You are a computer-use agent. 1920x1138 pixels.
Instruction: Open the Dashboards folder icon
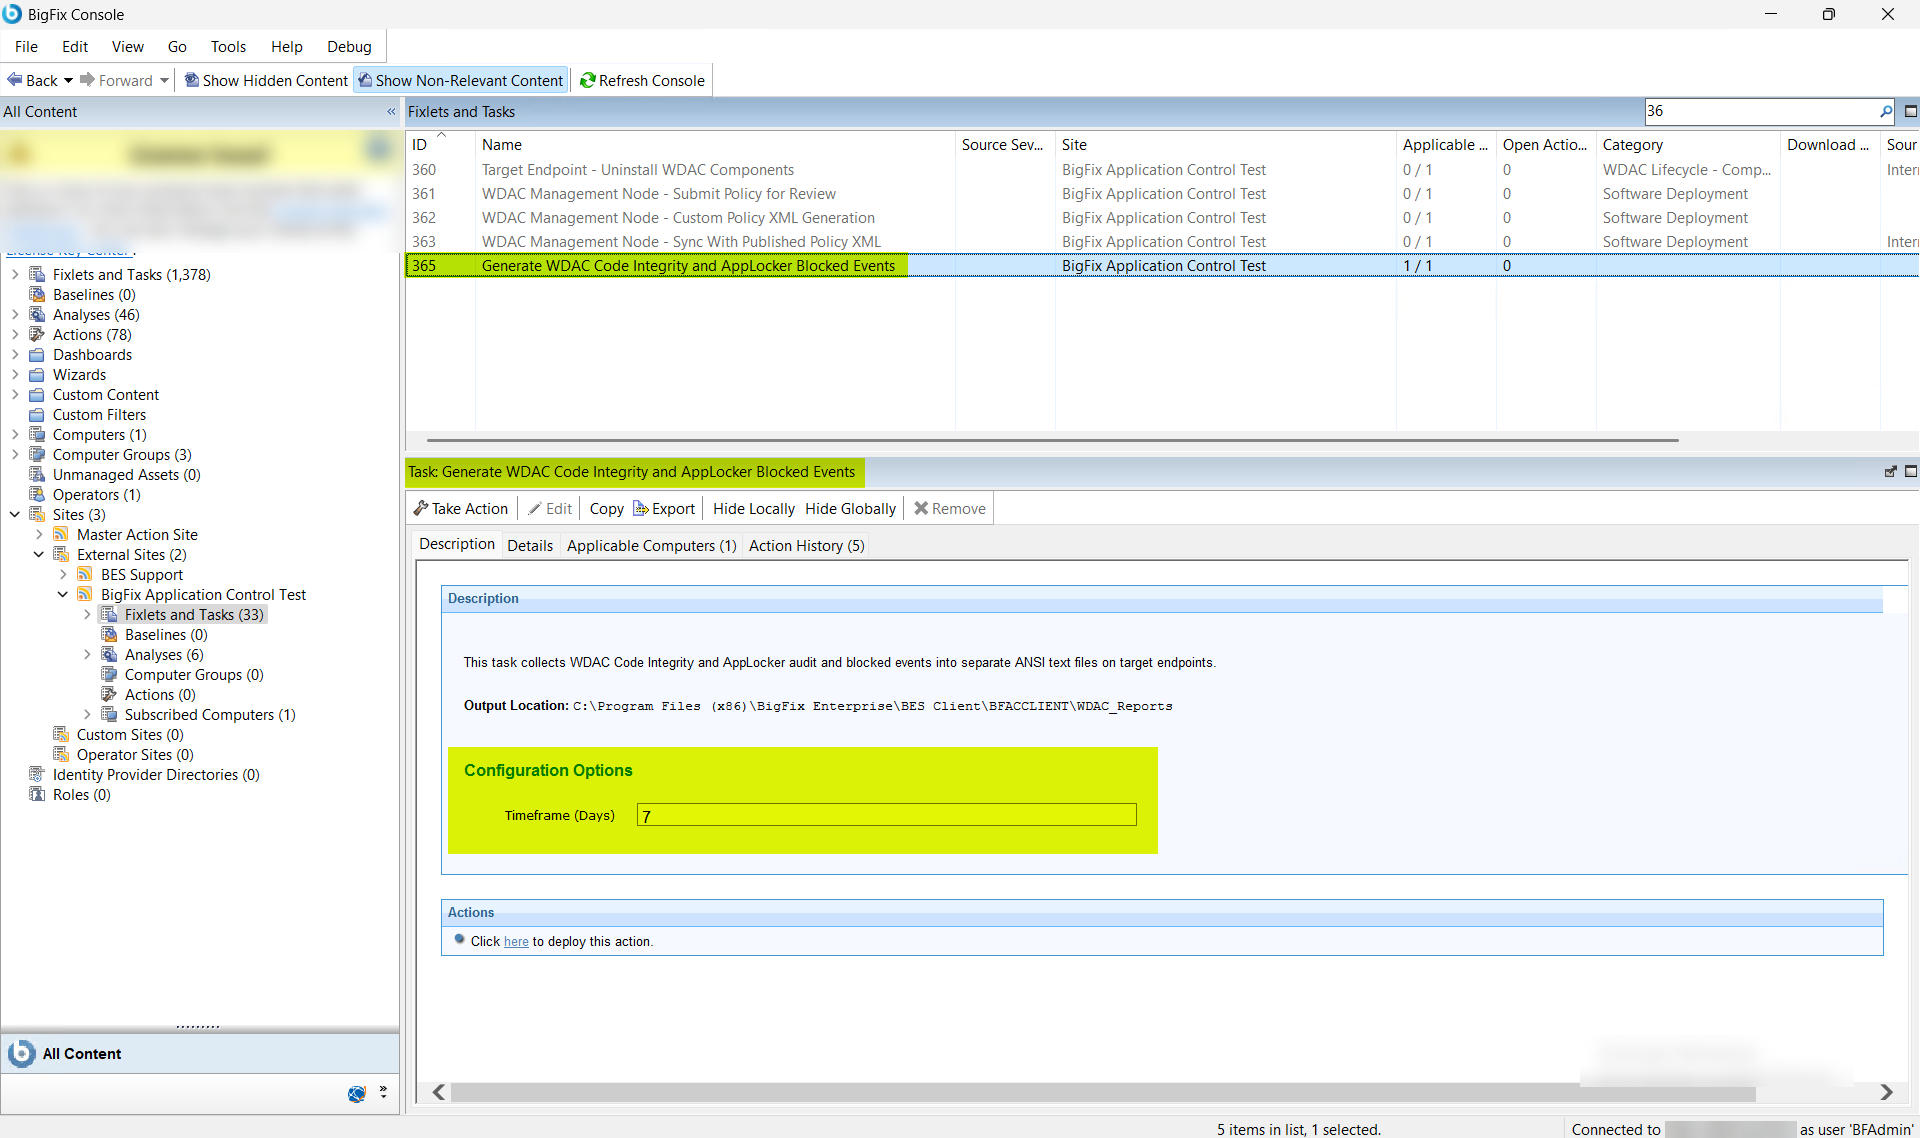click(37, 354)
